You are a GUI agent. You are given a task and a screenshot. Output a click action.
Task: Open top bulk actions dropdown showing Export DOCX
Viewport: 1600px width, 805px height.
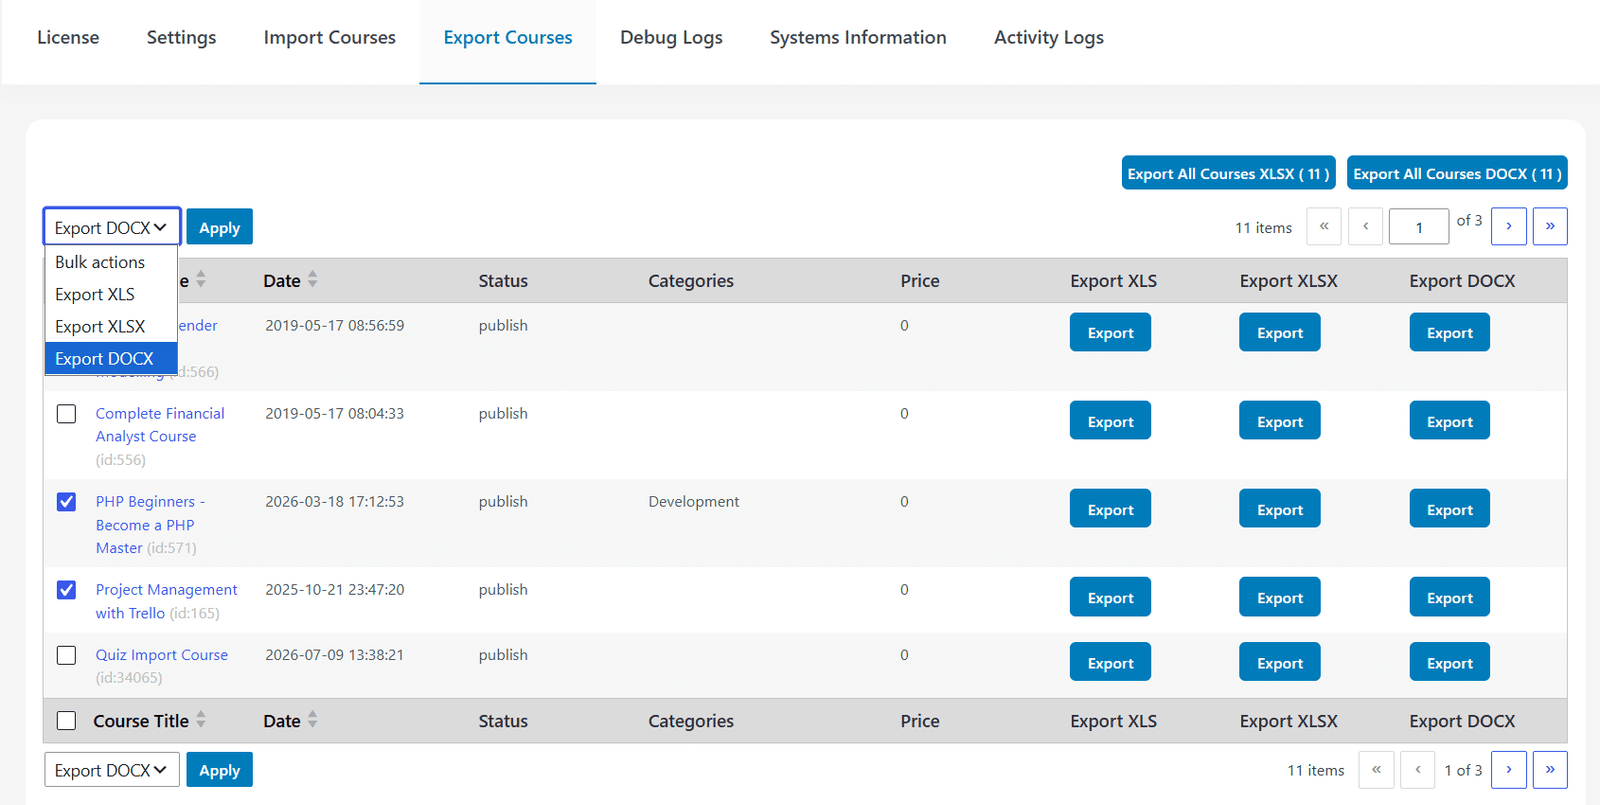(x=111, y=227)
